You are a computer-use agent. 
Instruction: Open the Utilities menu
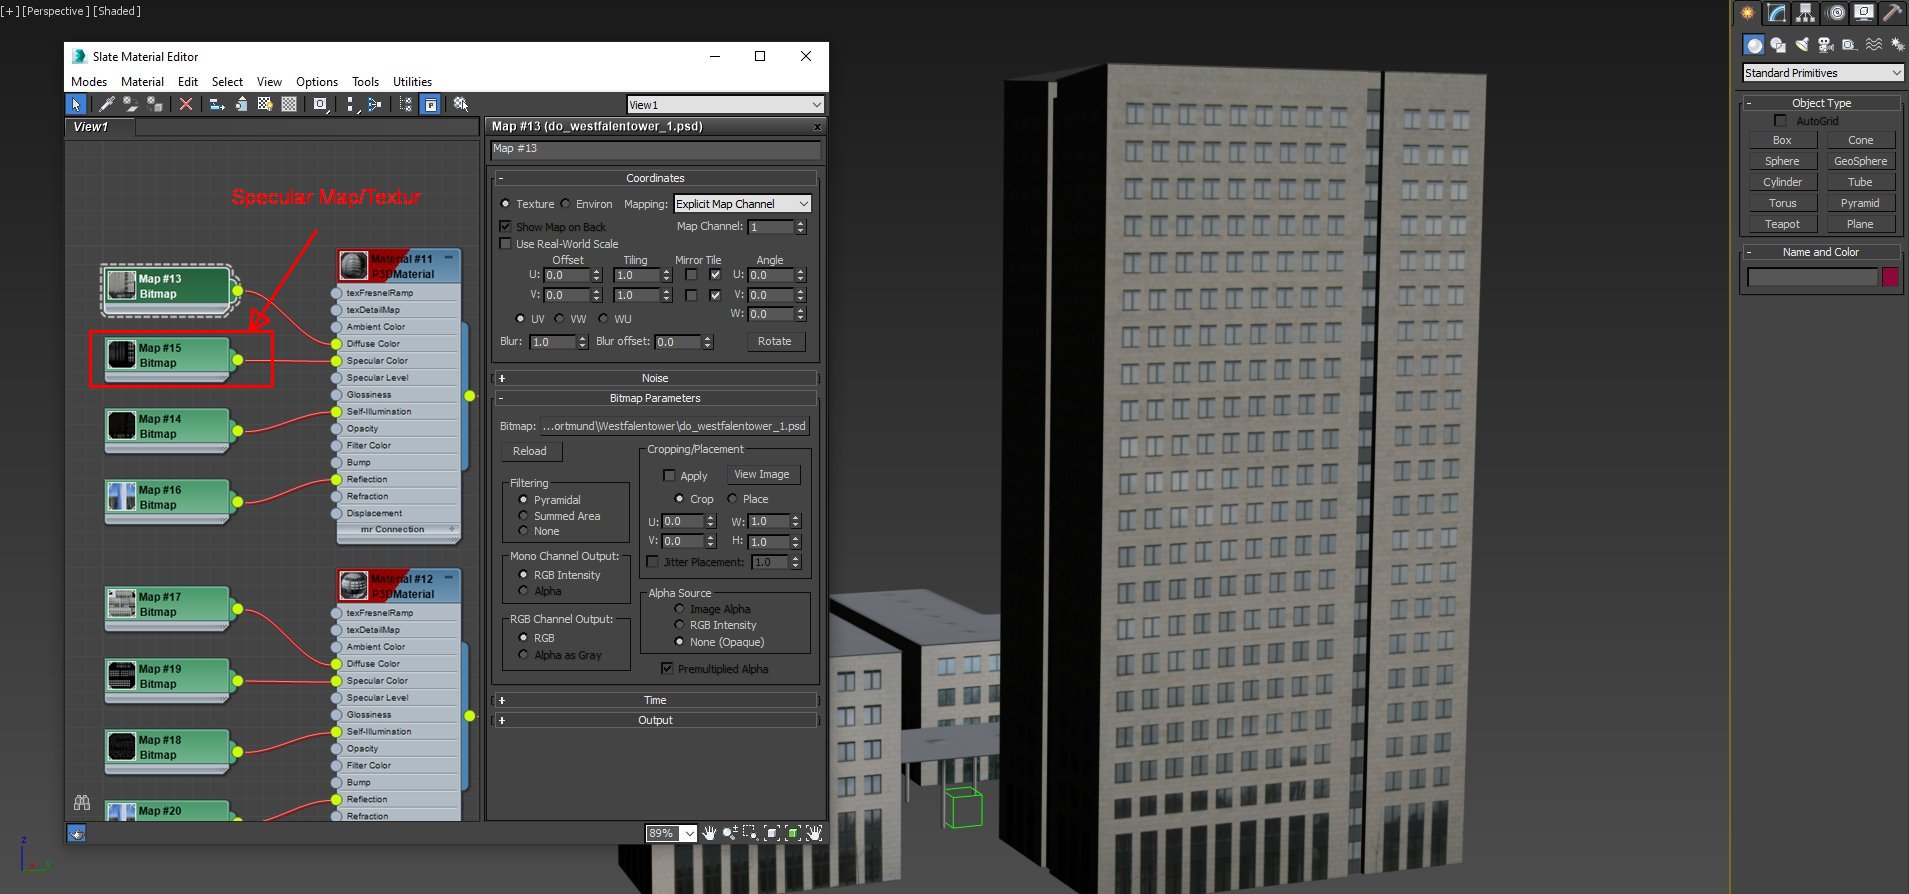(412, 82)
